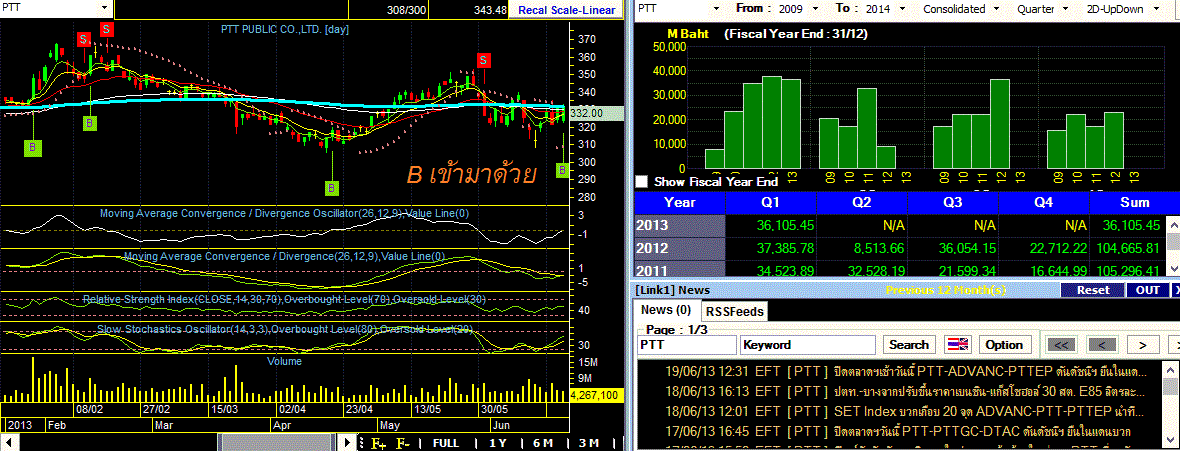Click the Keyword input field

808,345
